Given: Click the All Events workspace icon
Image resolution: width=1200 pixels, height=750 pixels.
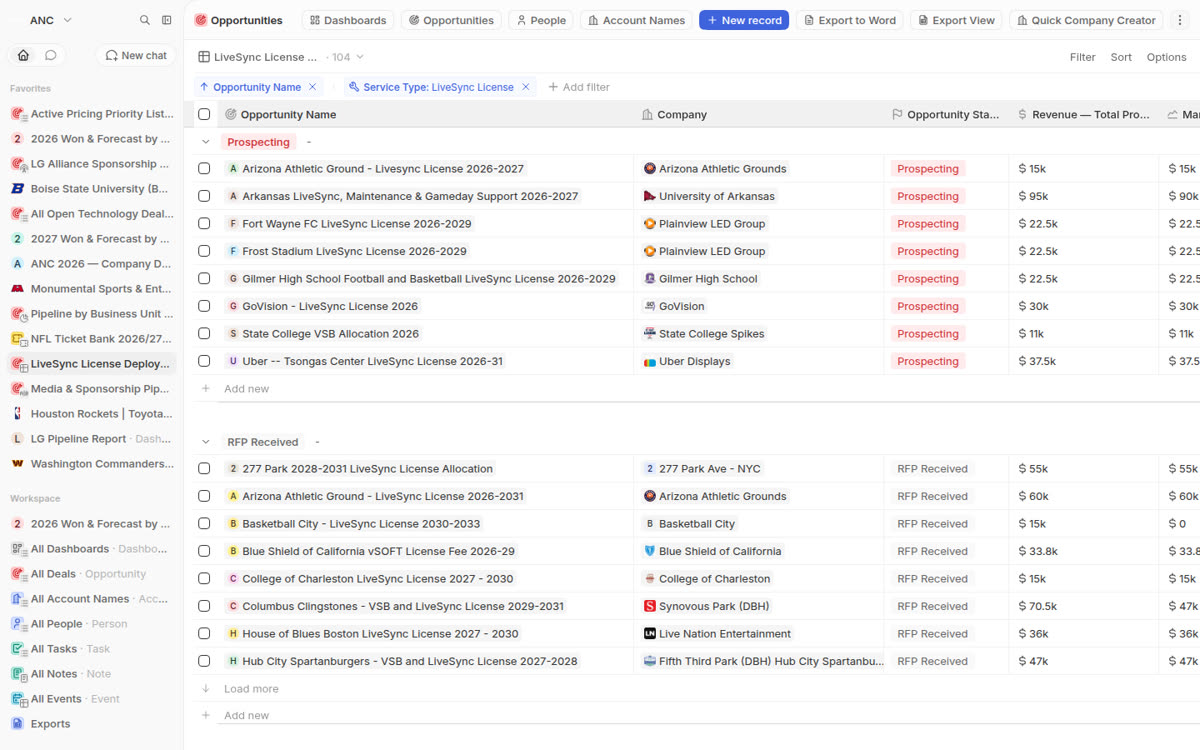Looking at the screenshot, I should pos(17,698).
